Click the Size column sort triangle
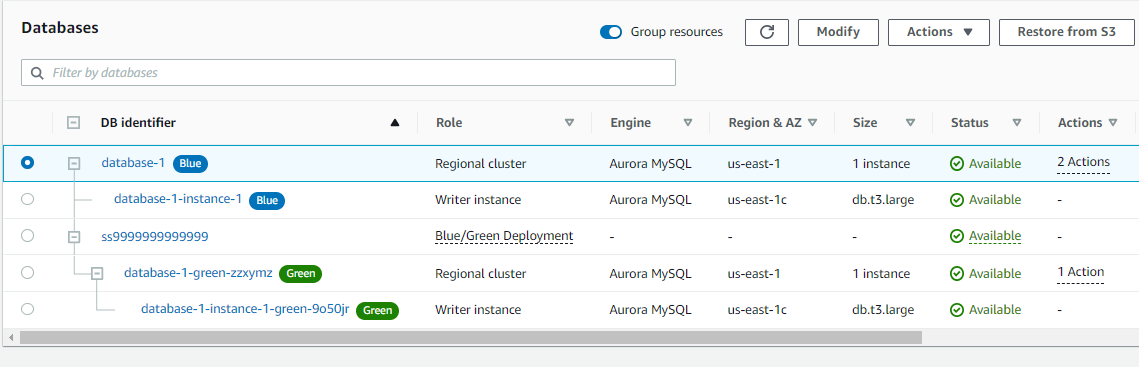This screenshot has width=1139, height=367. 909,123
